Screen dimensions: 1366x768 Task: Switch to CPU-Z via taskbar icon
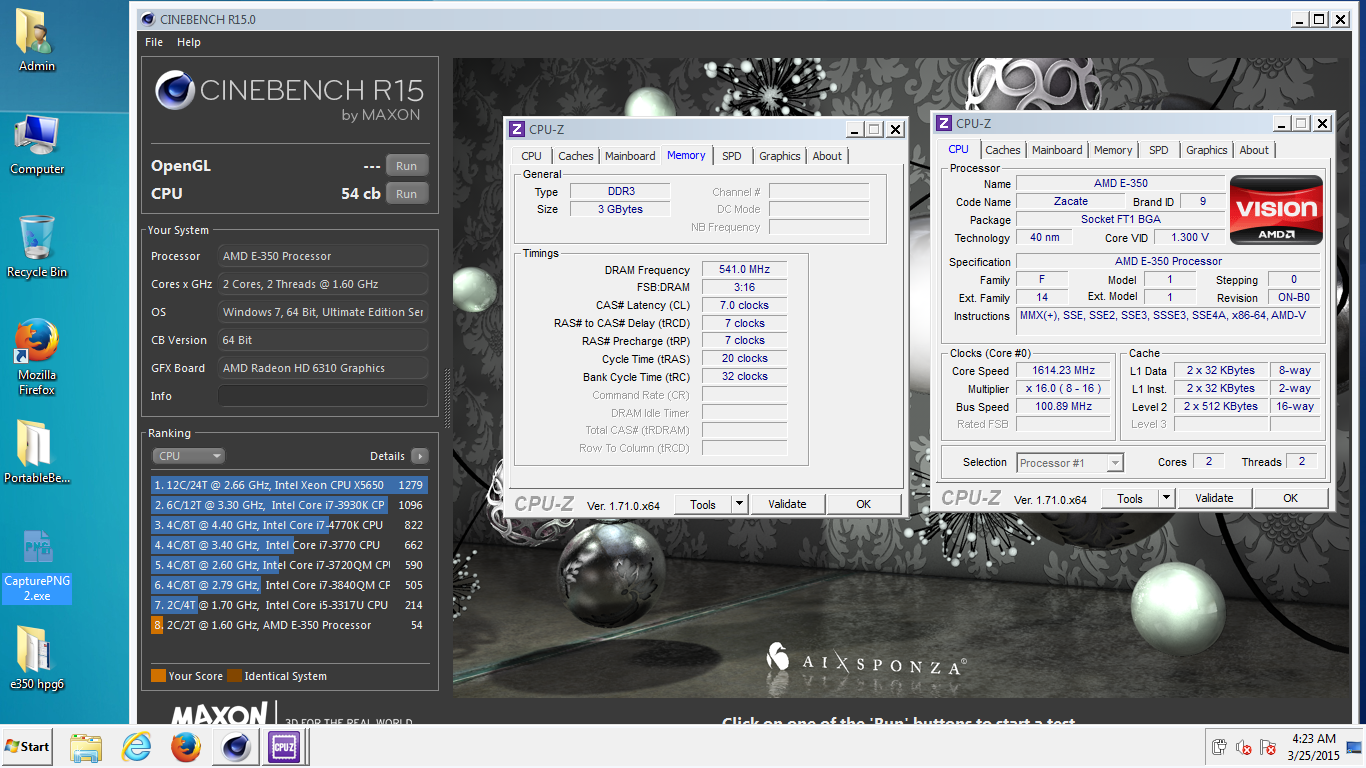(283, 747)
